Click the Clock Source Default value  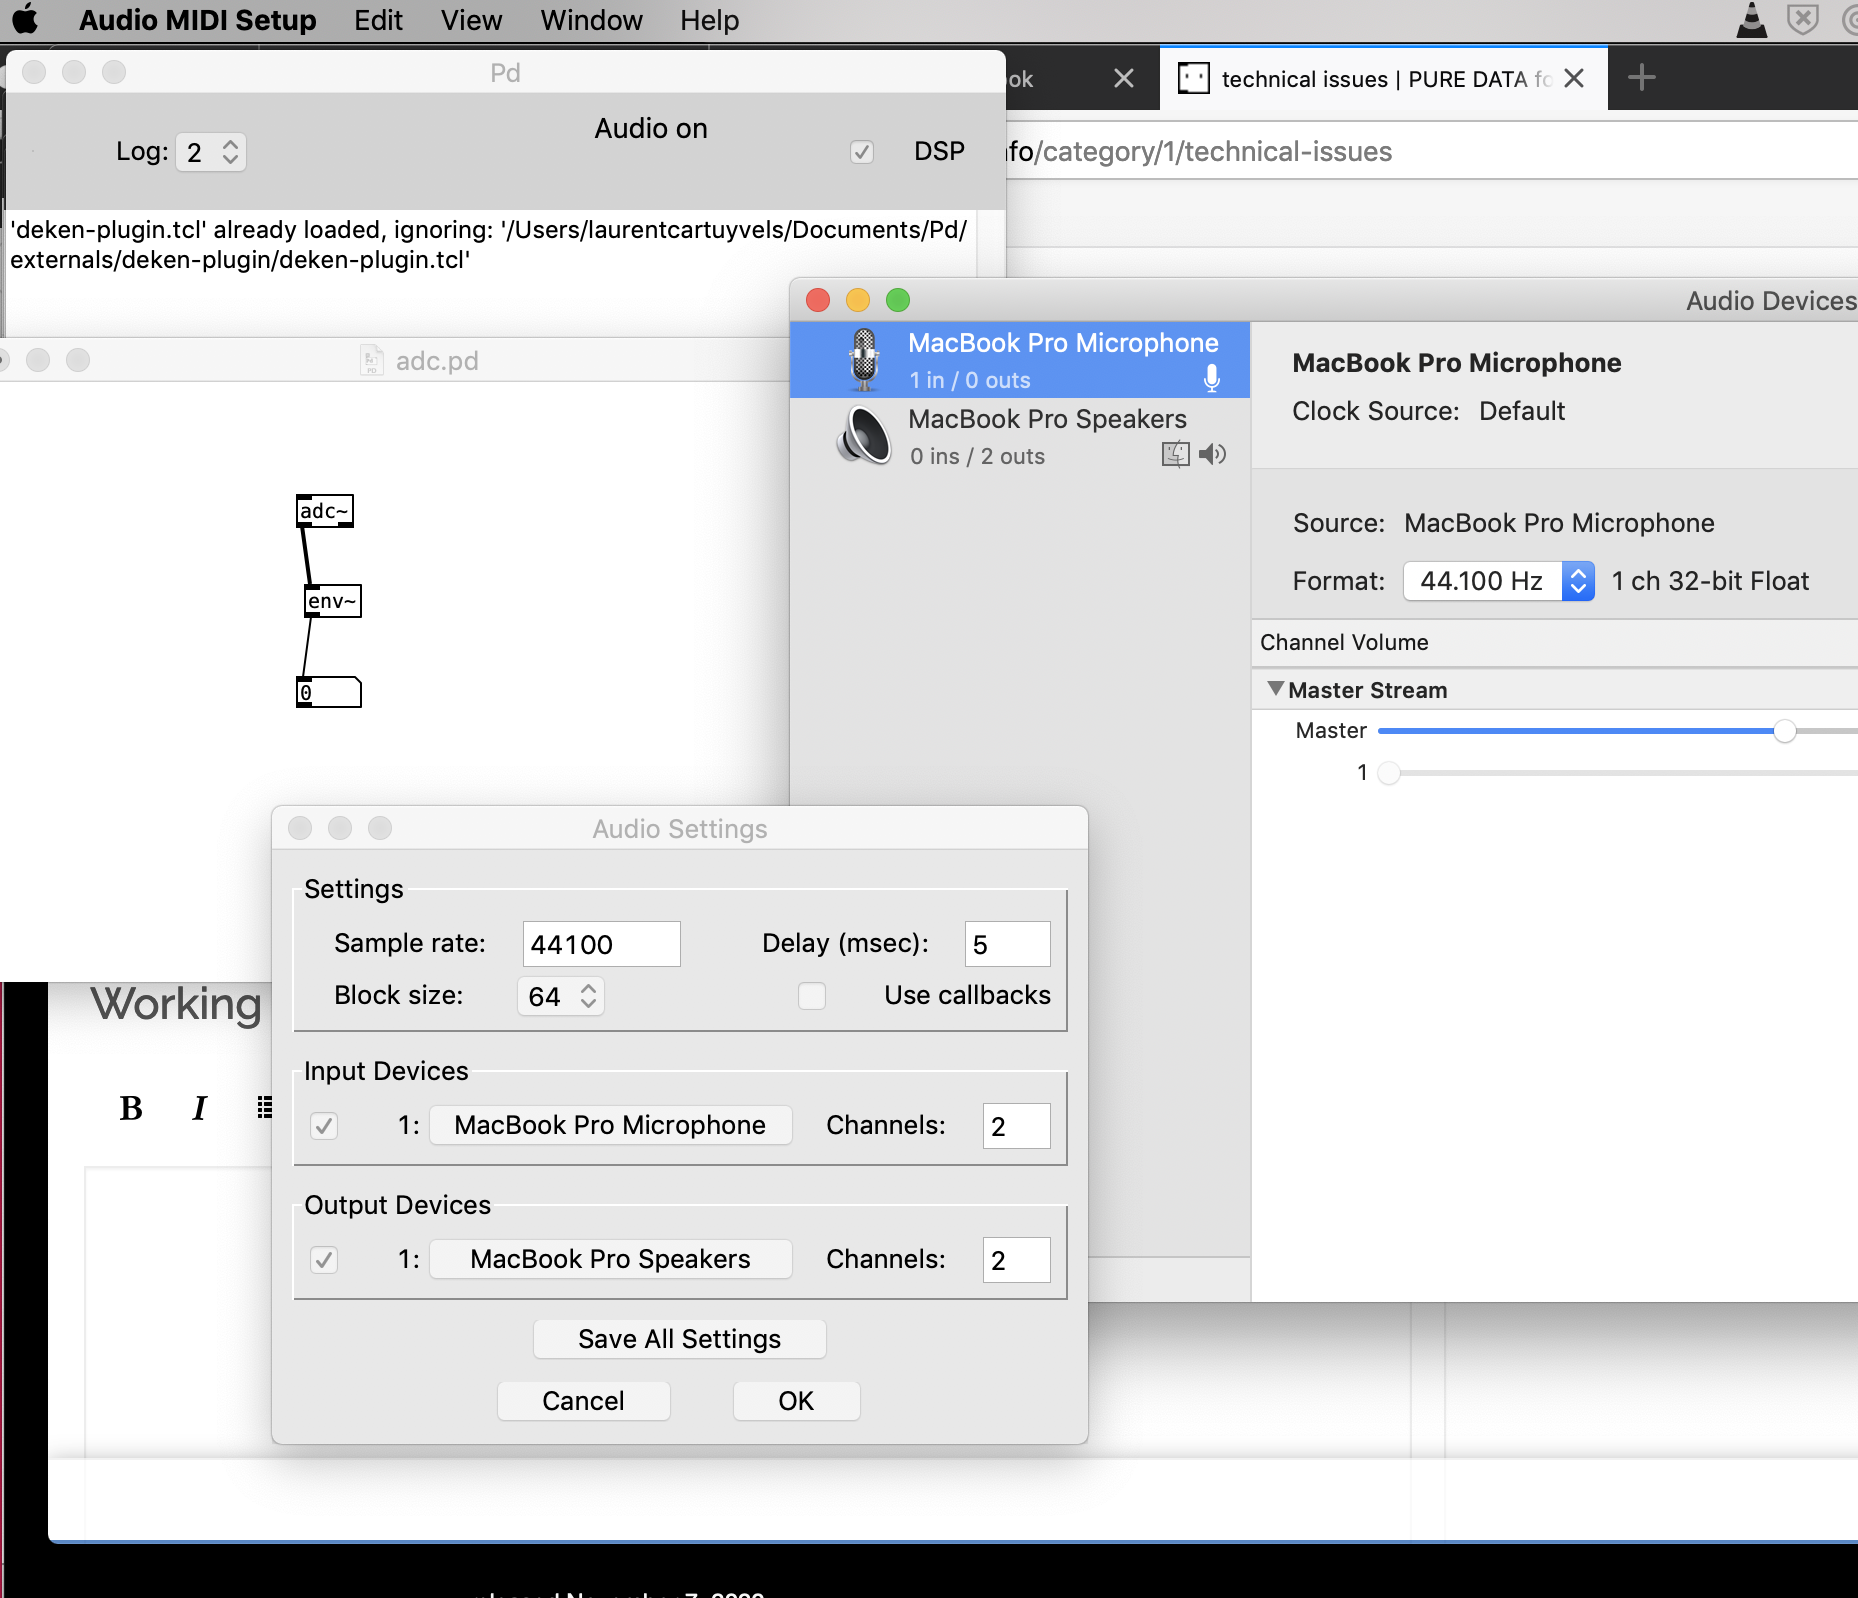(1522, 411)
